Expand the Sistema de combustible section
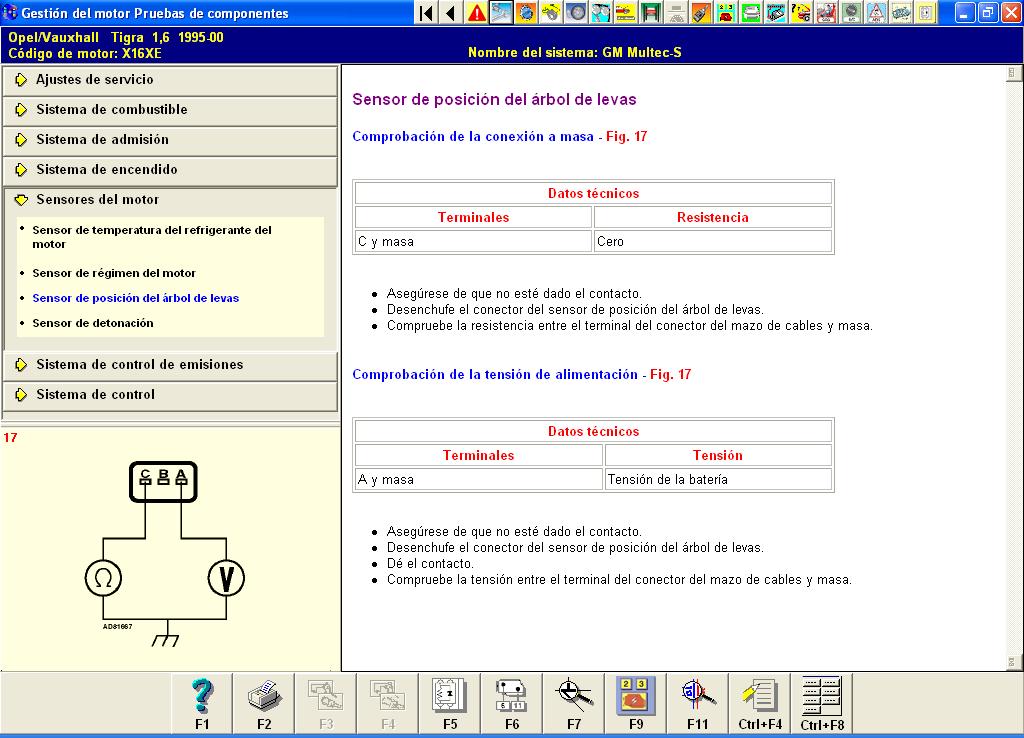The image size is (1024, 738). click(111, 110)
